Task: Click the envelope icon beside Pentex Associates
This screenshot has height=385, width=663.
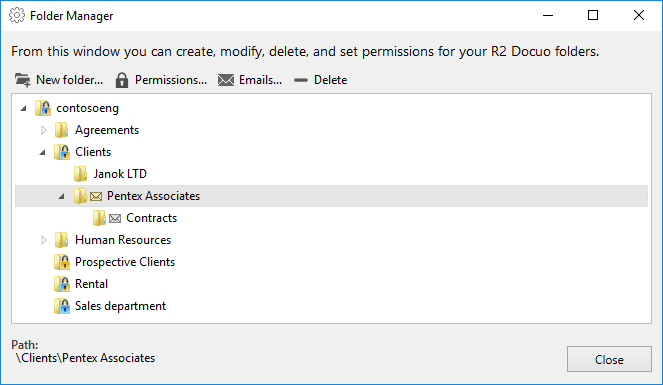Action: [96, 197]
